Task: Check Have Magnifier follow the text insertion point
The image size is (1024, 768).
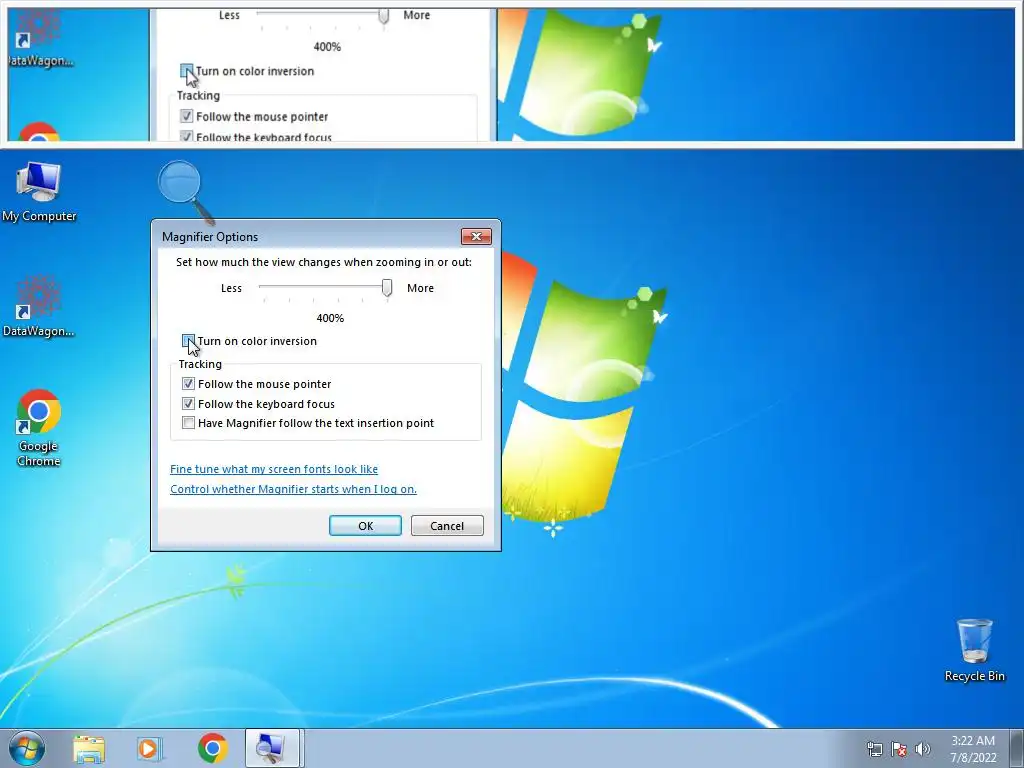Action: [x=188, y=423]
